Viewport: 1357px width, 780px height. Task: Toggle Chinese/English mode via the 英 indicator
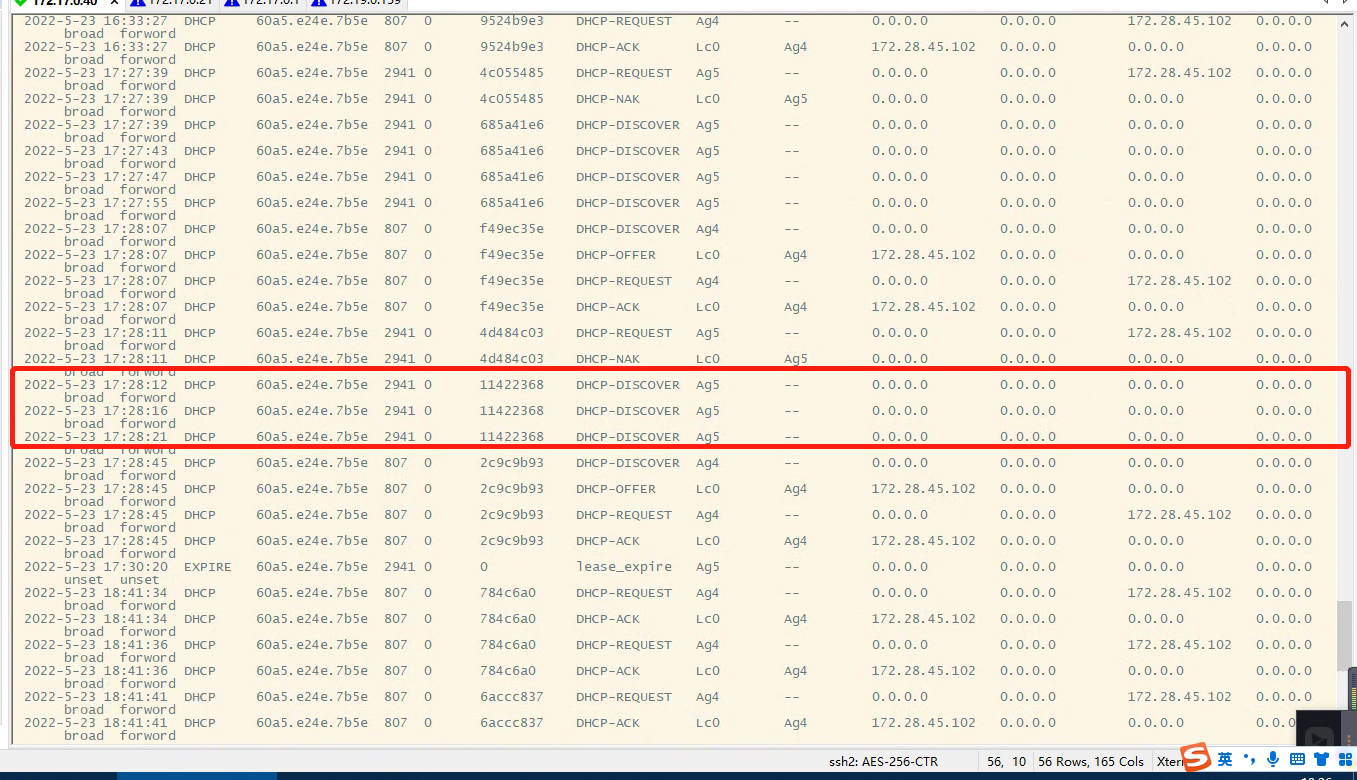(x=1225, y=759)
